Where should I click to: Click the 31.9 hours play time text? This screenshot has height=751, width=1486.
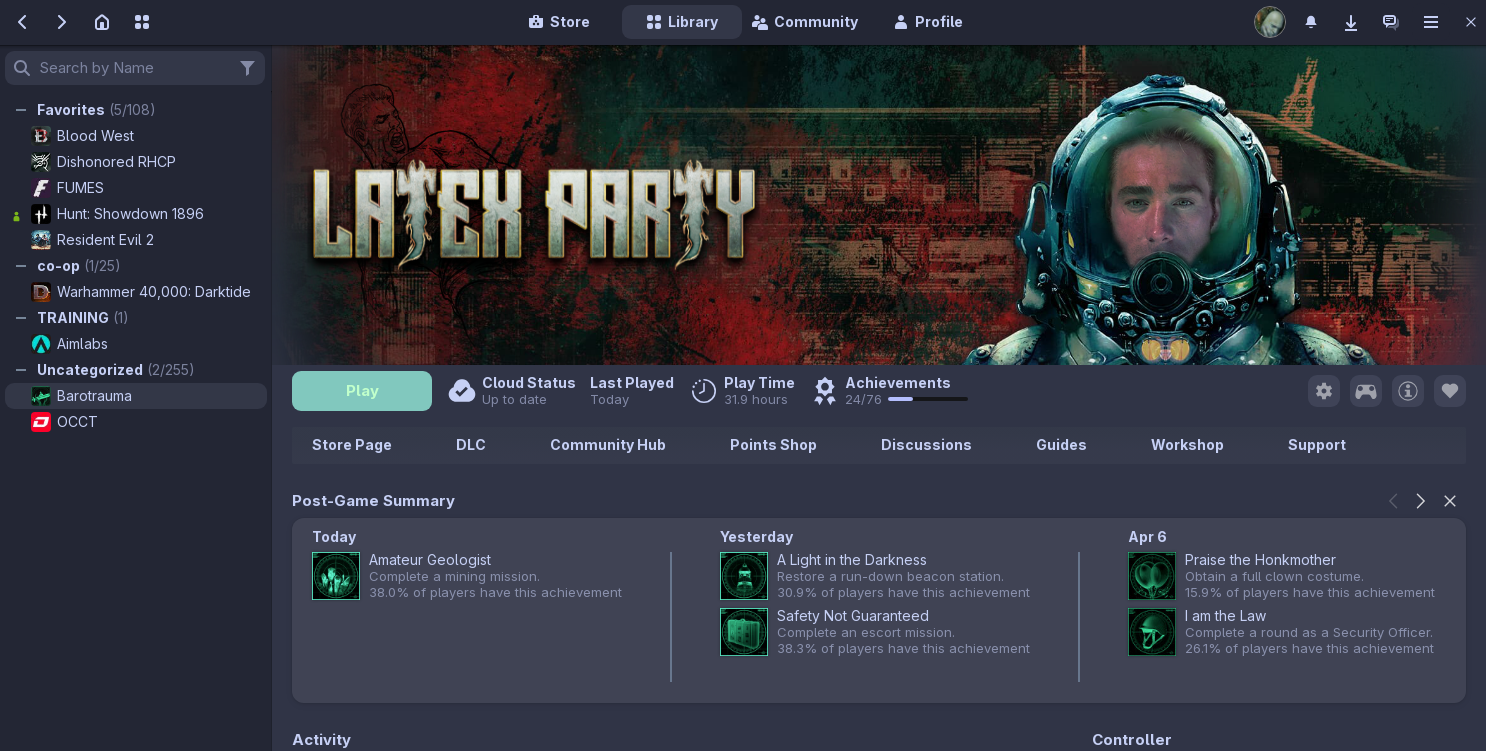756,400
